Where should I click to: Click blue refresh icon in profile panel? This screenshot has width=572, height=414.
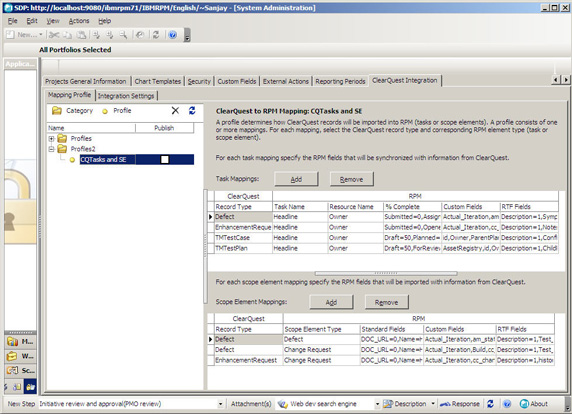192,110
